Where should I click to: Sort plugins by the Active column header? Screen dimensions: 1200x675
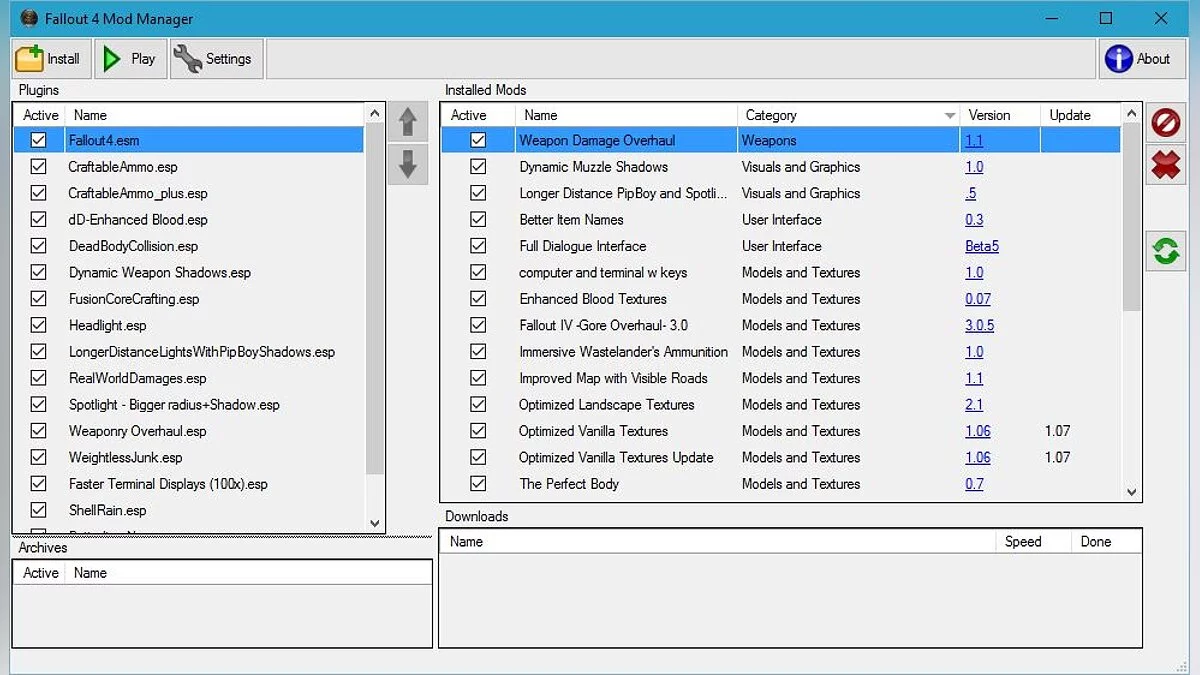pos(39,114)
